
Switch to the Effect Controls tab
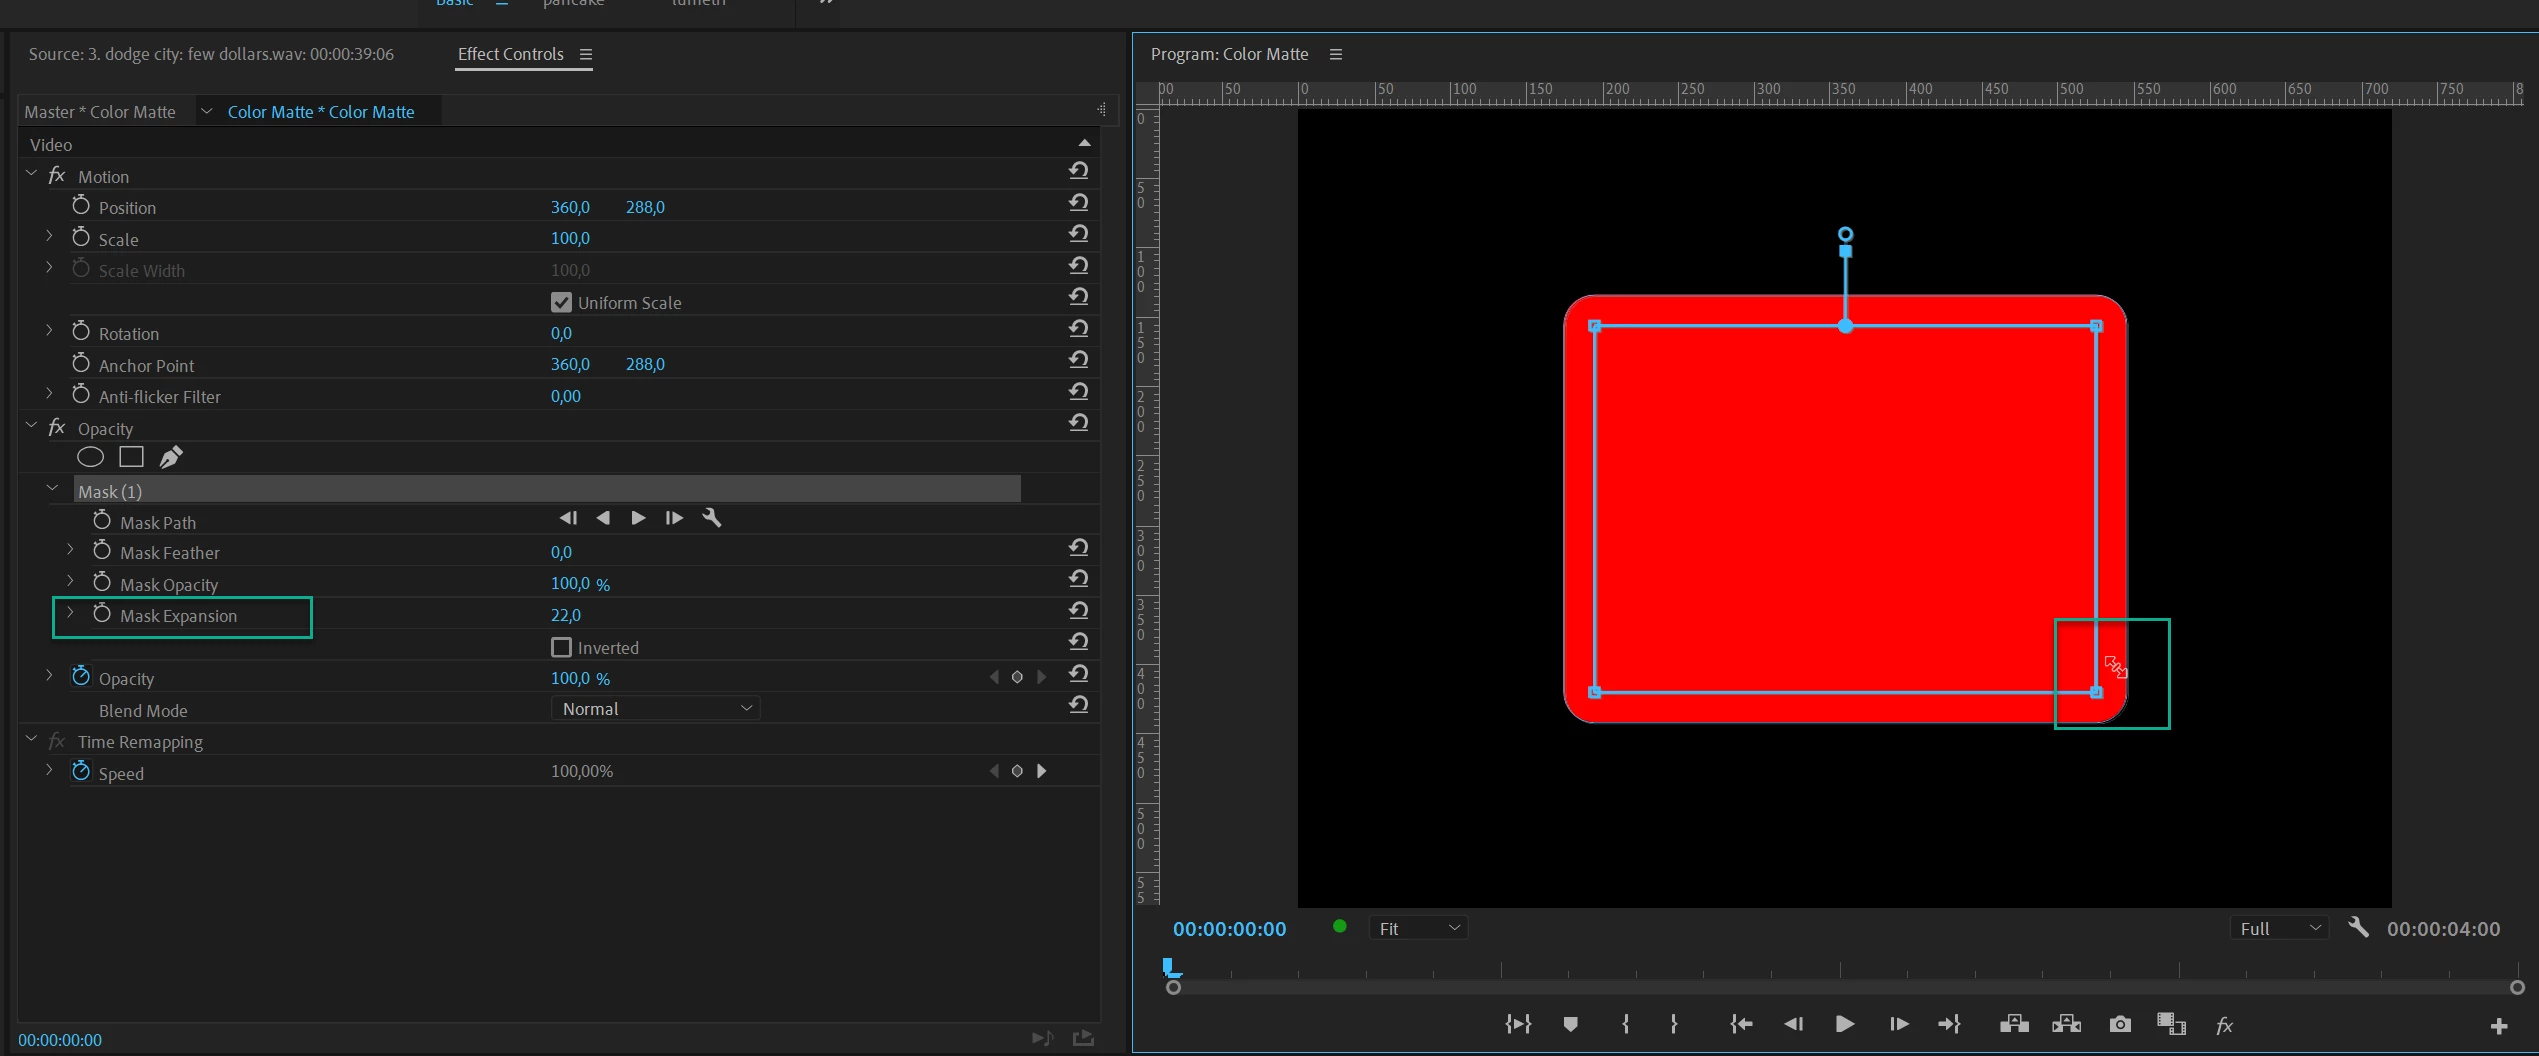coord(510,54)
